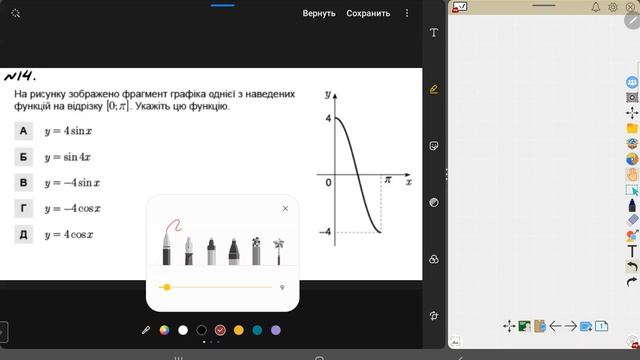Open the page number 1 indicator
The height and width of the screenshot is (360, 640).
[601, 326]
